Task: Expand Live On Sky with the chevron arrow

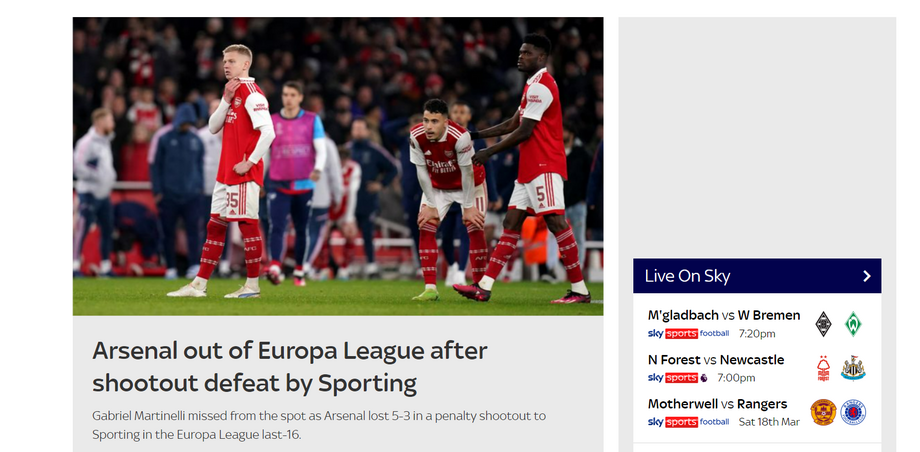Action: [x=867, y=276]
